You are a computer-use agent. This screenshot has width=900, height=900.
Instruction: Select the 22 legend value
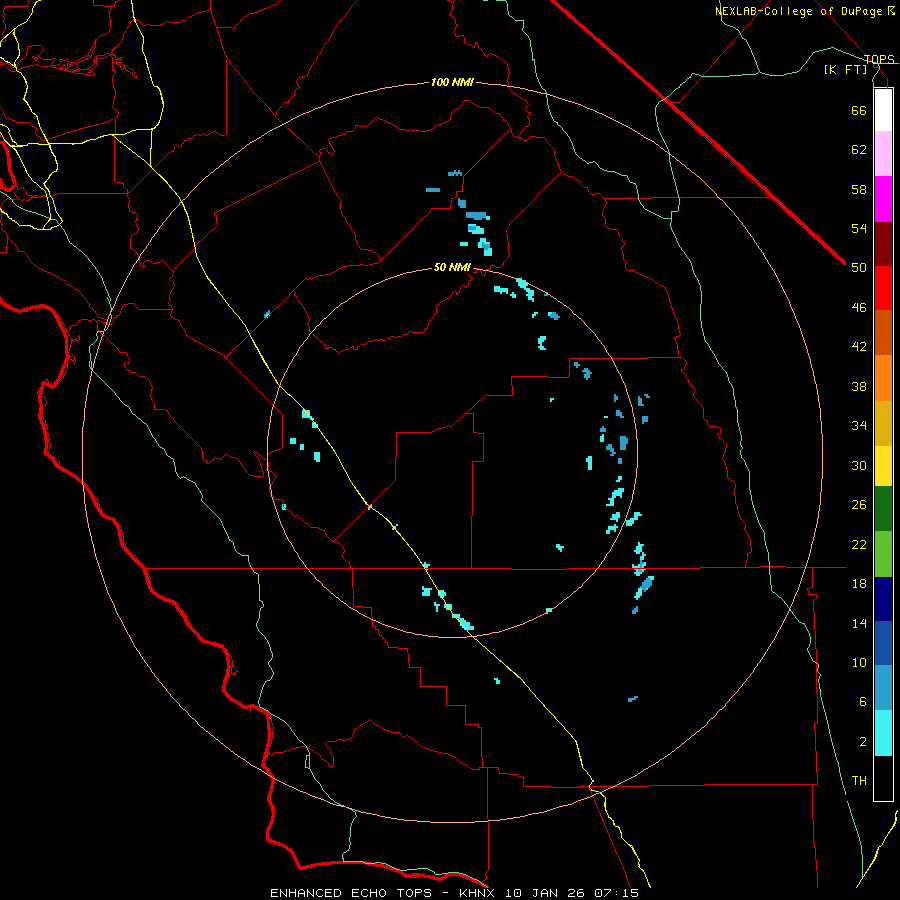pyautogui.click(x=859, y=544)
